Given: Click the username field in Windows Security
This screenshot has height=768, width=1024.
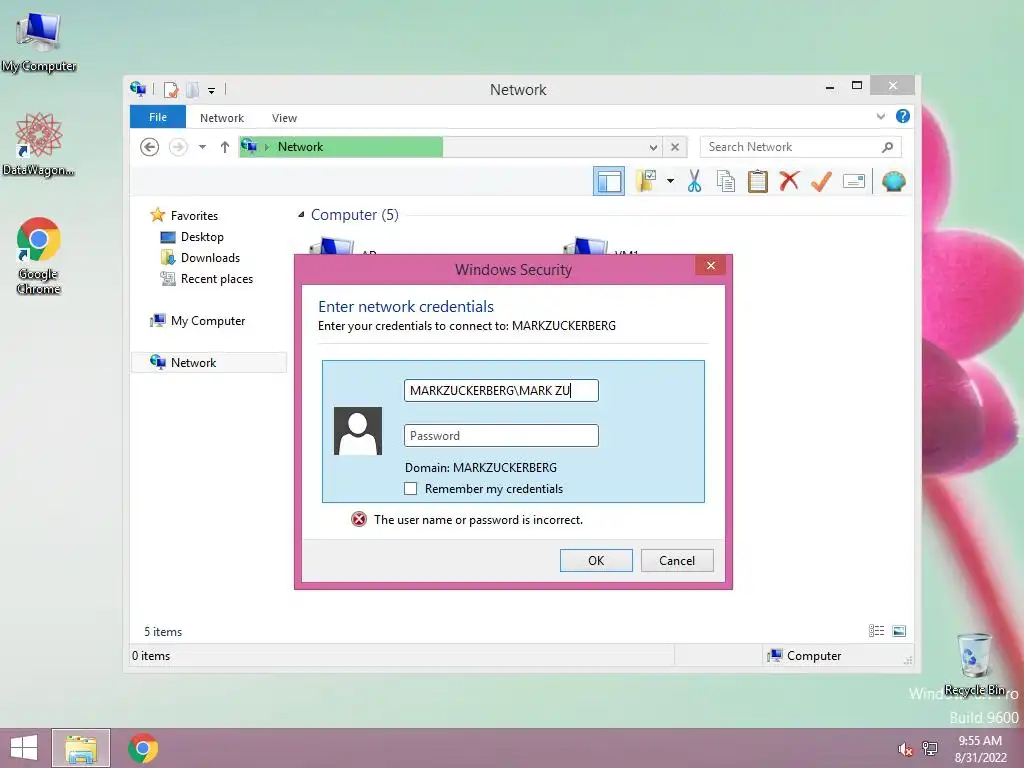Looking at the screenshot, I should coord(501,391).
